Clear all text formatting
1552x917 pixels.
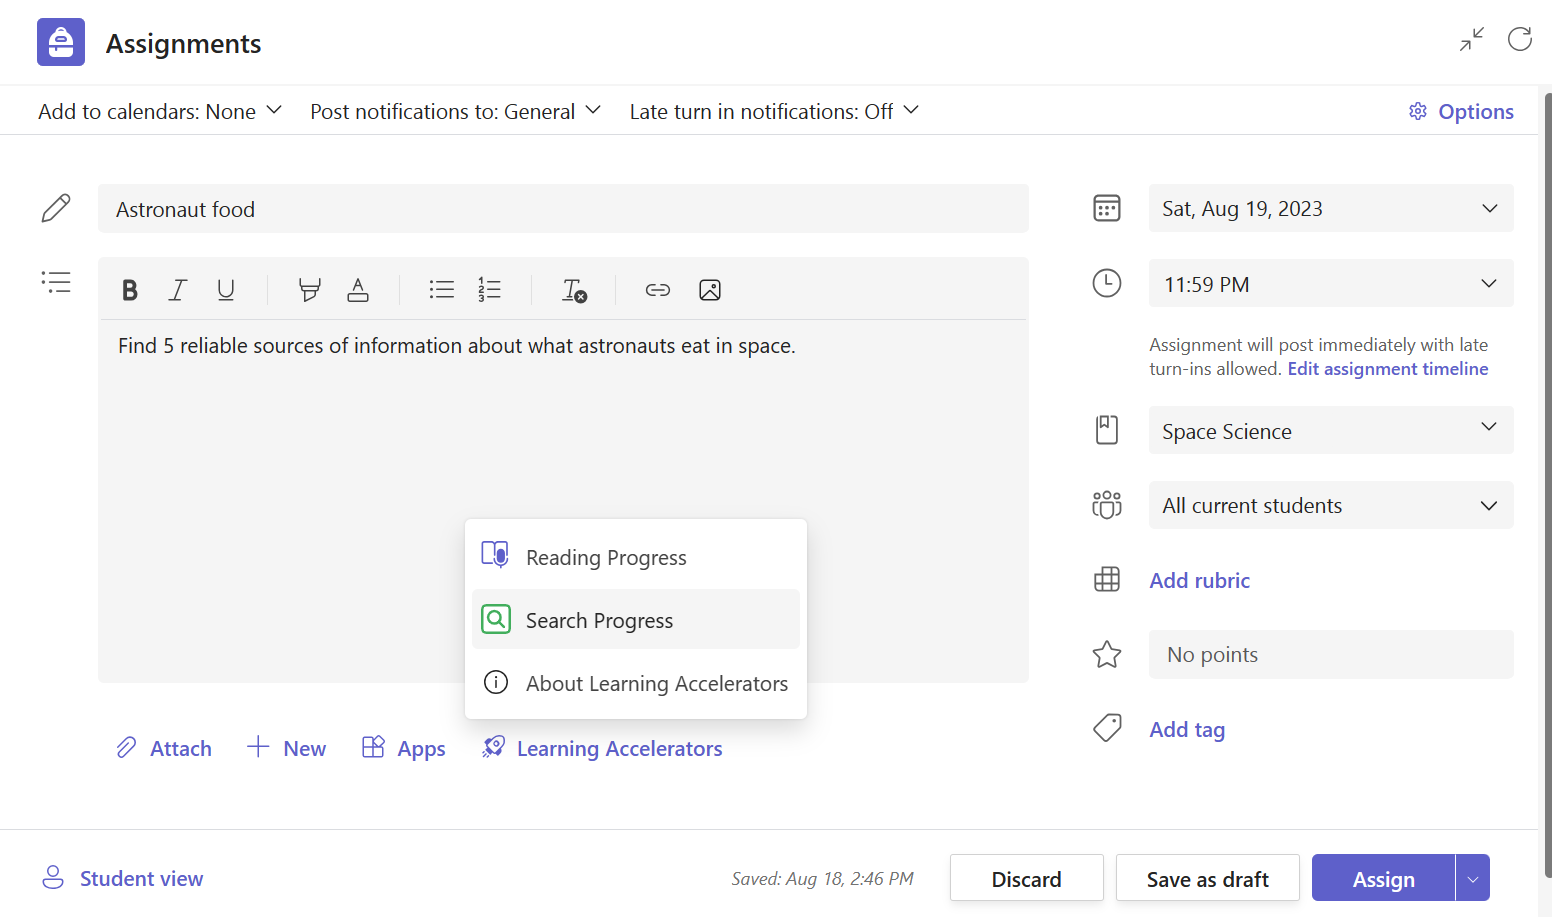coord(573,290)
